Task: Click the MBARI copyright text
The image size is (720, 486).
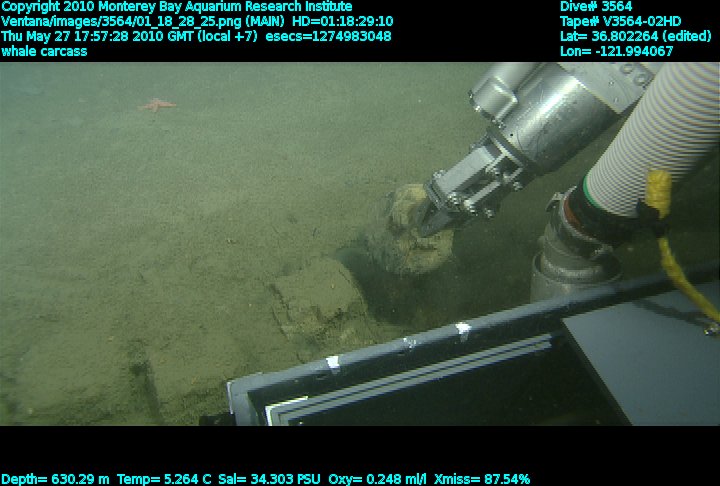Action: point(177,7)
